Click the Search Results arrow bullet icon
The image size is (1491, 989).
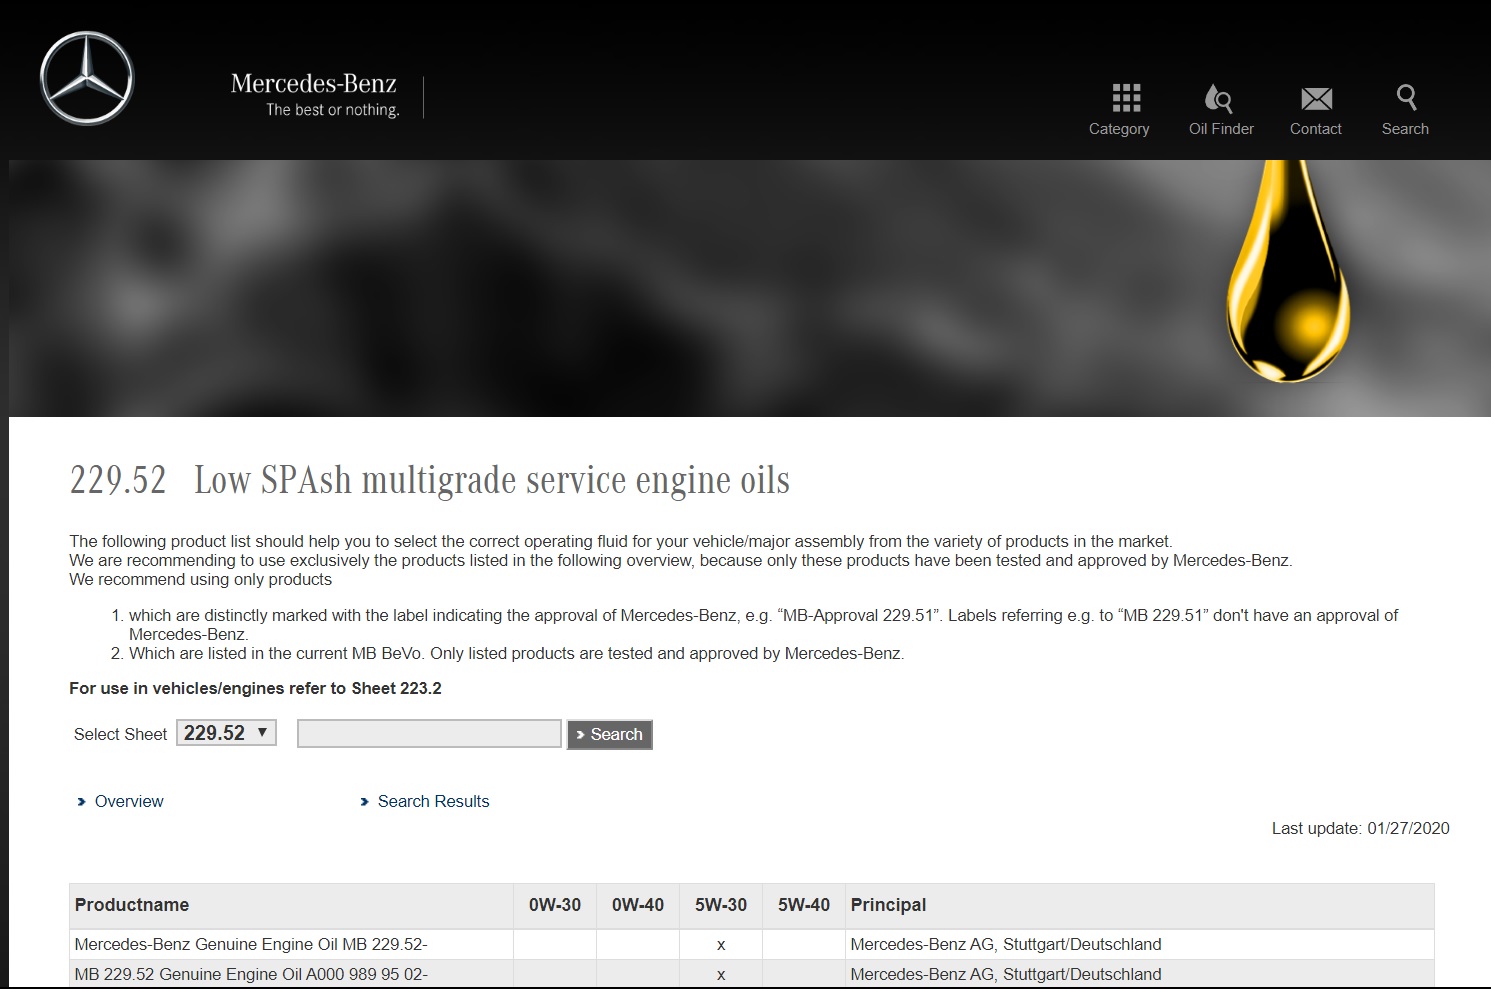(x=365, y=802)
